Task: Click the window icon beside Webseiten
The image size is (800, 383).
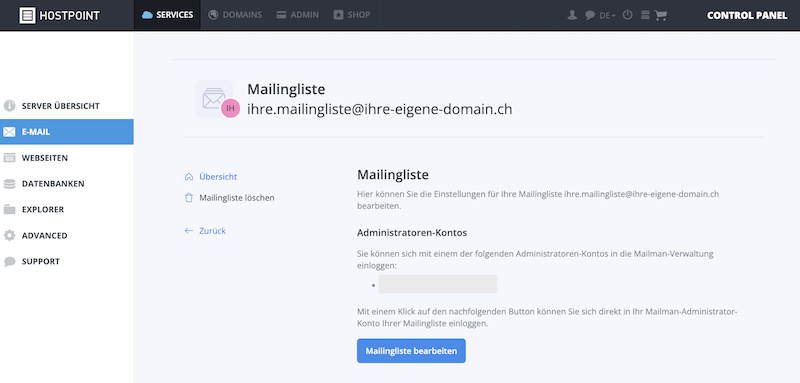Action: tap(9, 158)
